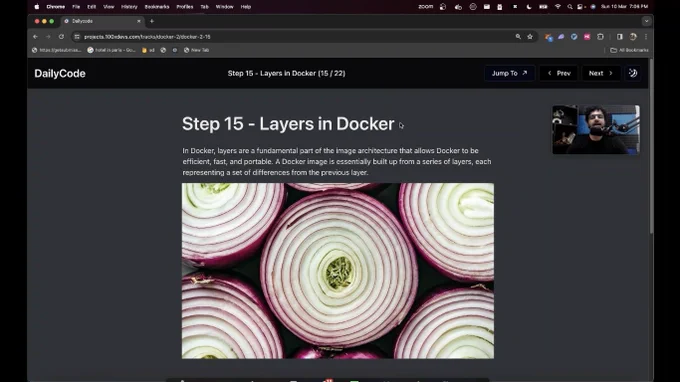The height and width of the screenshot is (382, 680).
Task: Open the Bookmarks menu
Action: pyautogui.click(x=157, y=7)
